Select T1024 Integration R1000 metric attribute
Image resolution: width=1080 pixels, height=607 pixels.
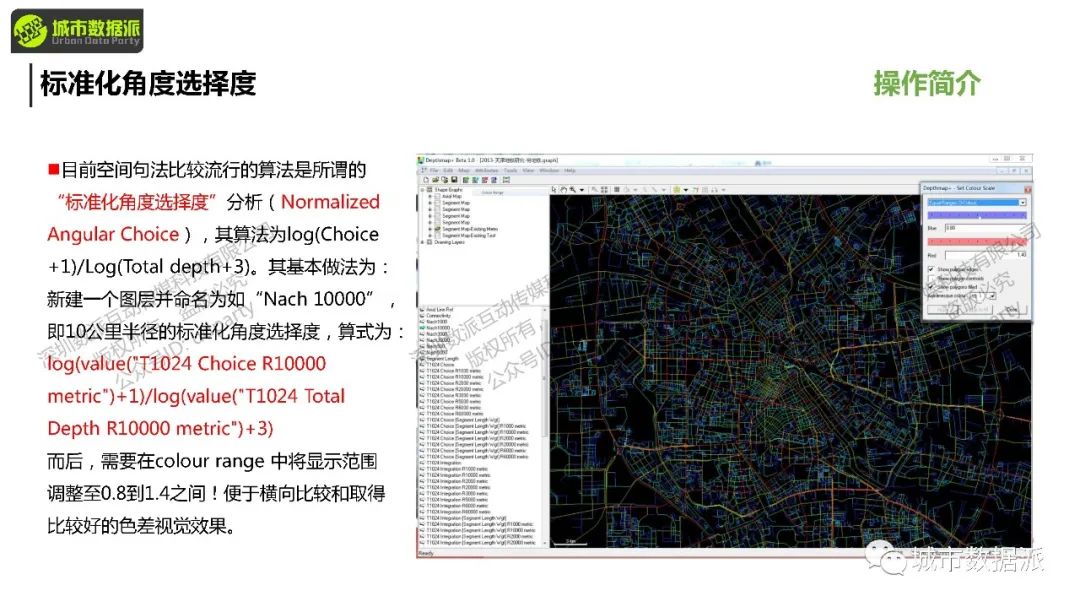pos(457,469)
